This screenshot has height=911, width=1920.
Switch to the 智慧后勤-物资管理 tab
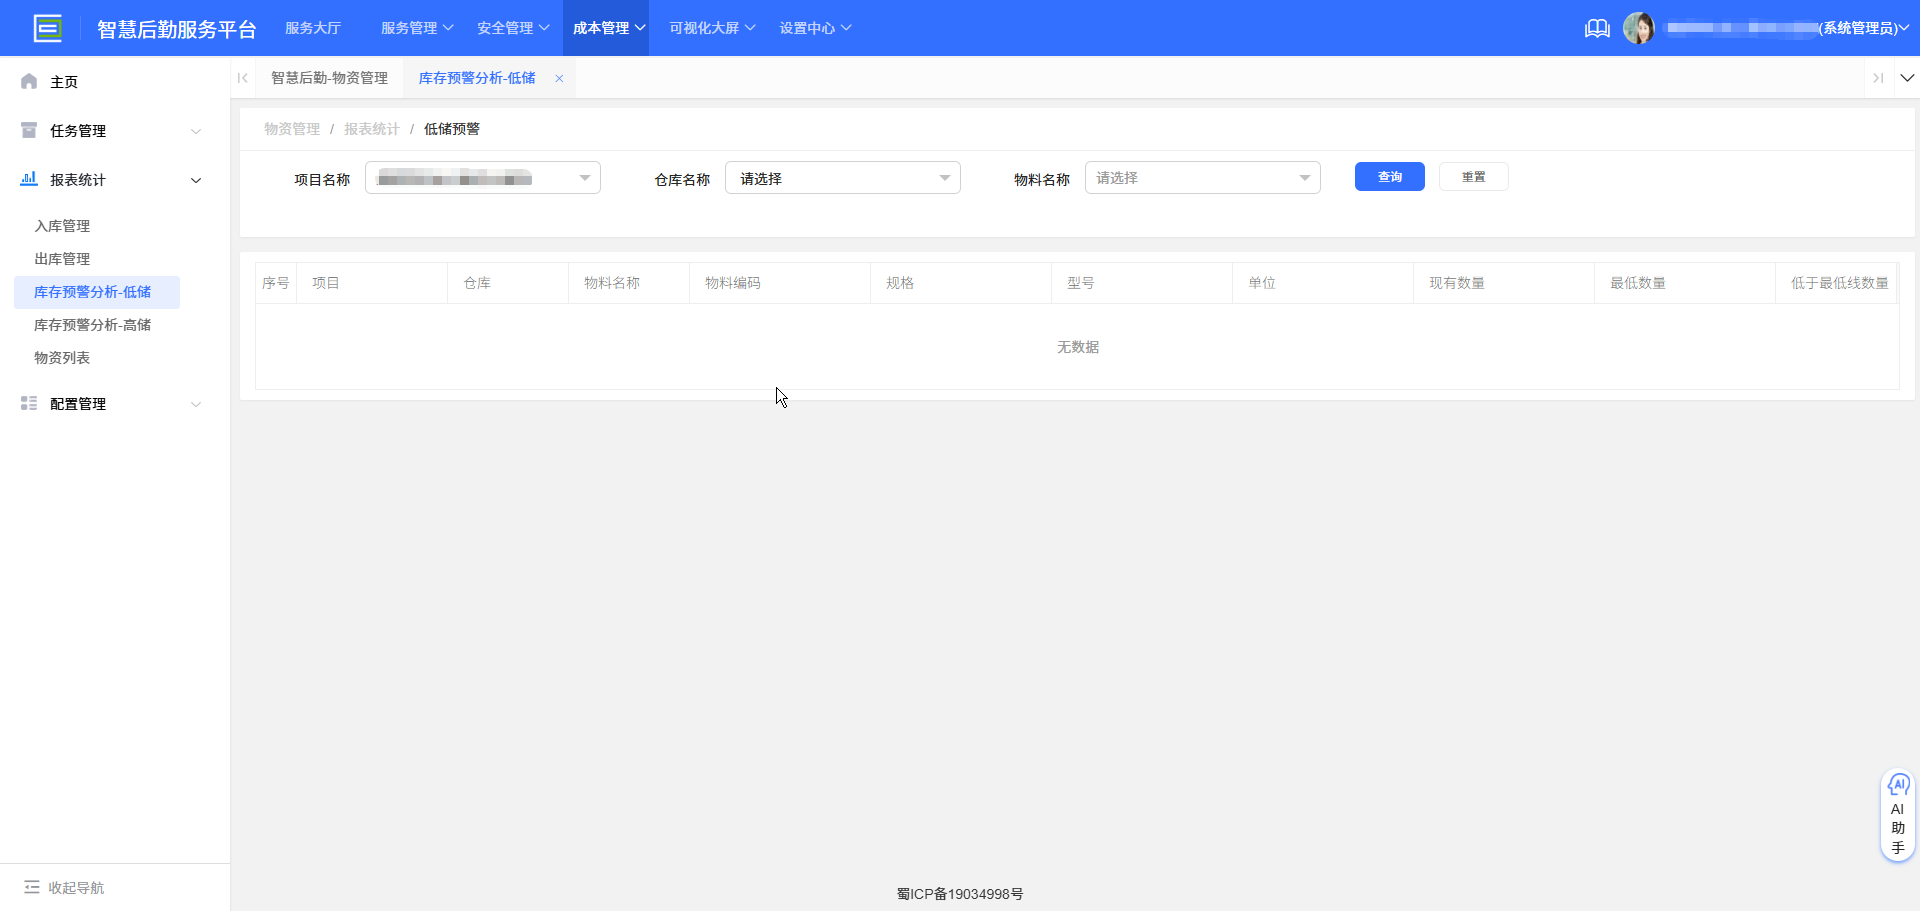[x=330, y=77]
